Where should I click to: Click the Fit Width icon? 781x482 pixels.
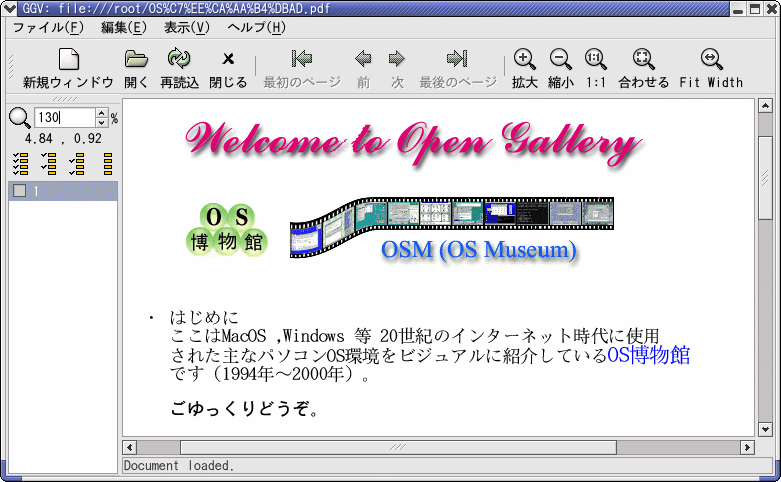[711, 59]
